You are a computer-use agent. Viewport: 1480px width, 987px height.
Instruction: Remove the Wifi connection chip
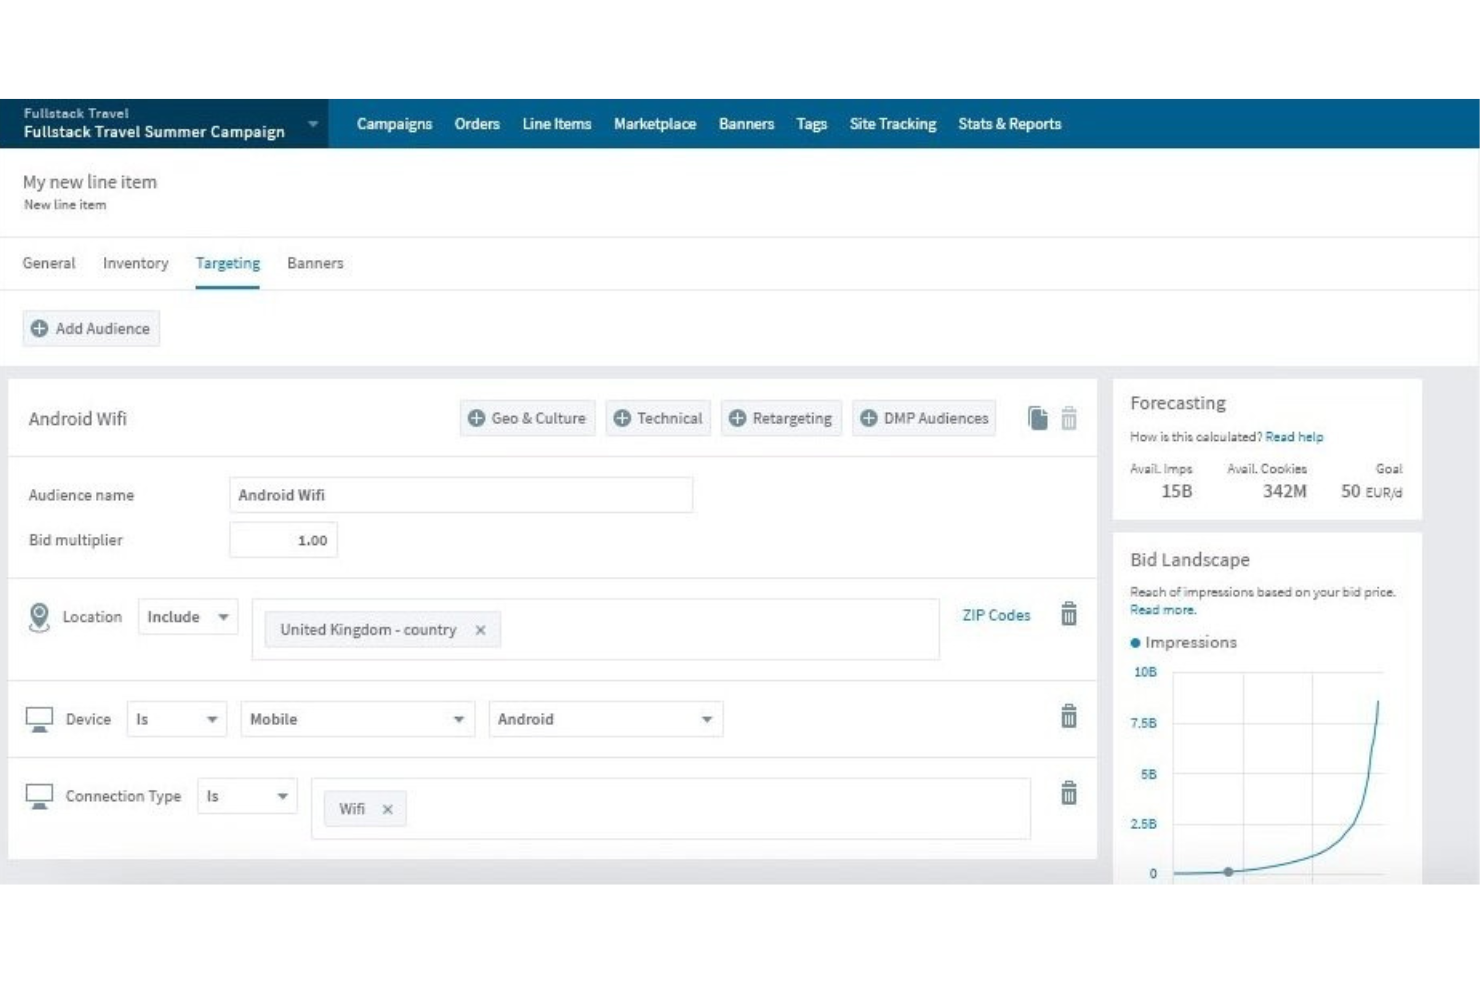[x=388, y=808]
